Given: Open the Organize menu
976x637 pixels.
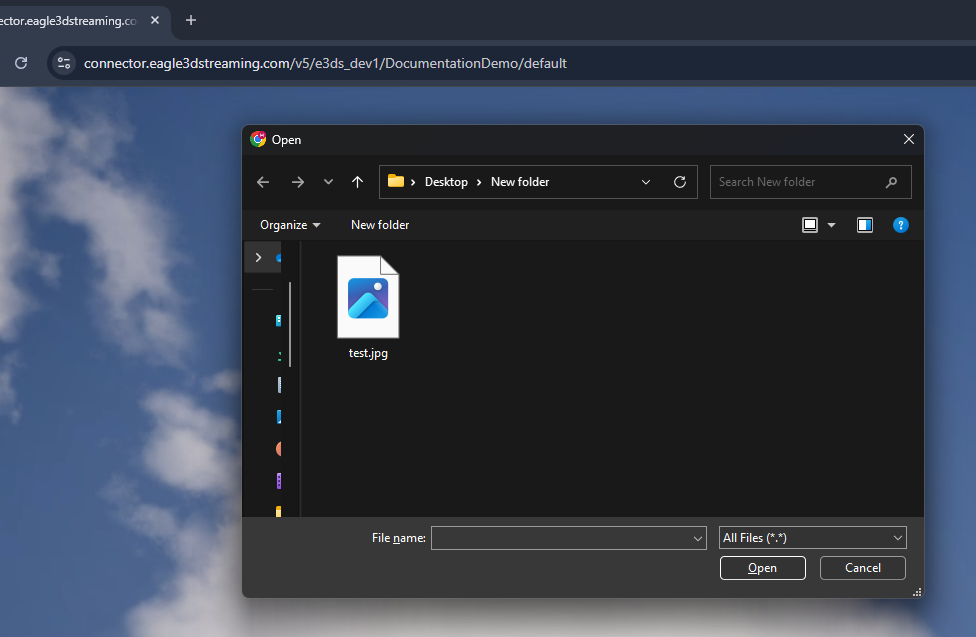Looking at the screenshot, I should [290, 225].
